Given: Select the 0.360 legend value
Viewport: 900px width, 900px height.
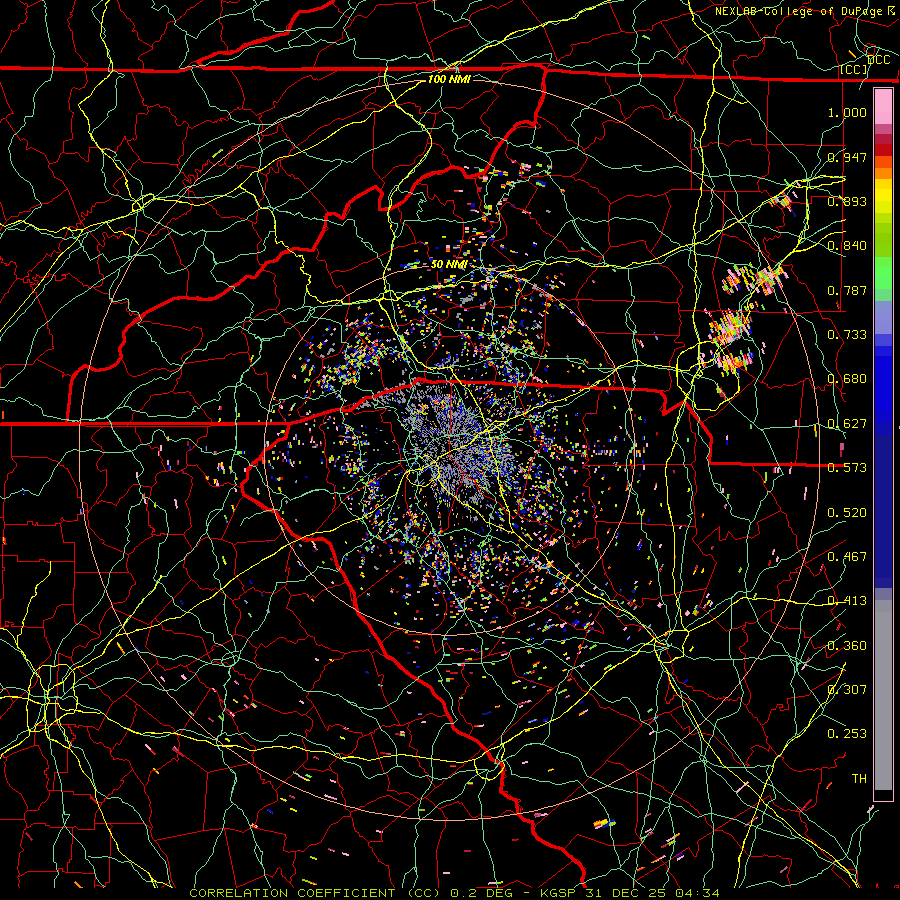Looking at the screenshot, I should [x=847, y=646].
